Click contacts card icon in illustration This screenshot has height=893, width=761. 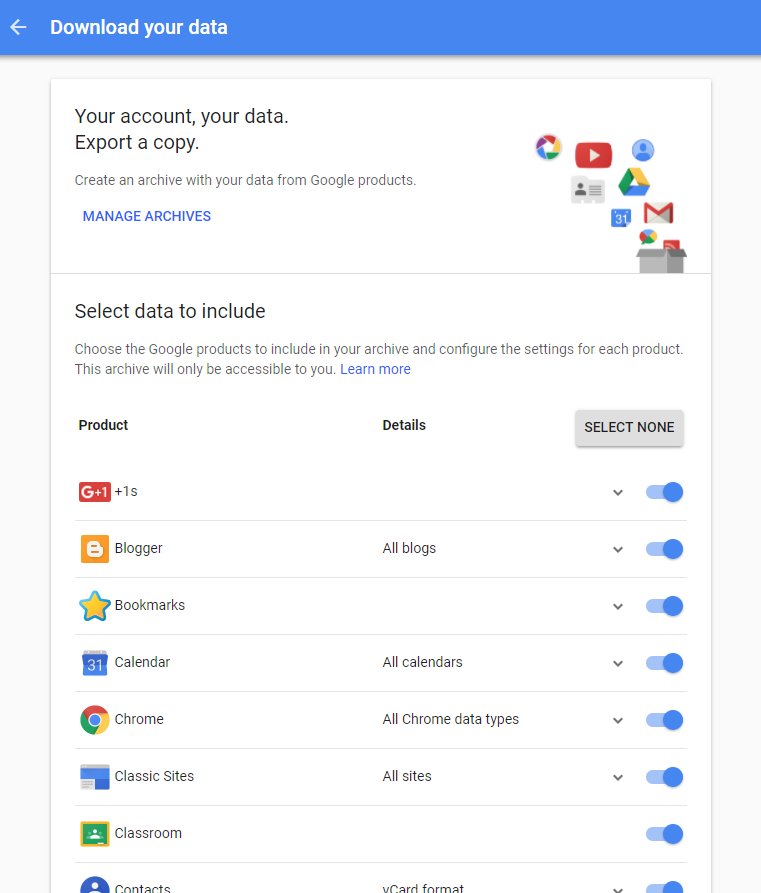pos(587,190)
